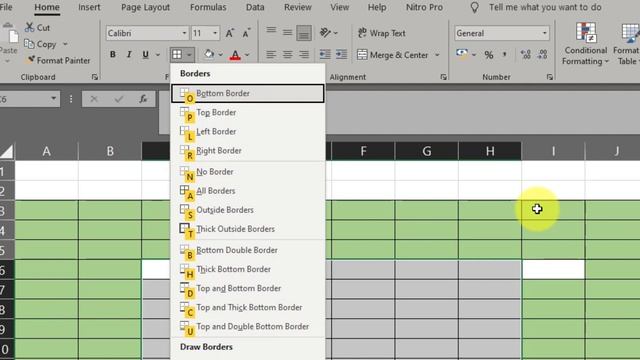Set Top Align for cells

tap(271, 32)
